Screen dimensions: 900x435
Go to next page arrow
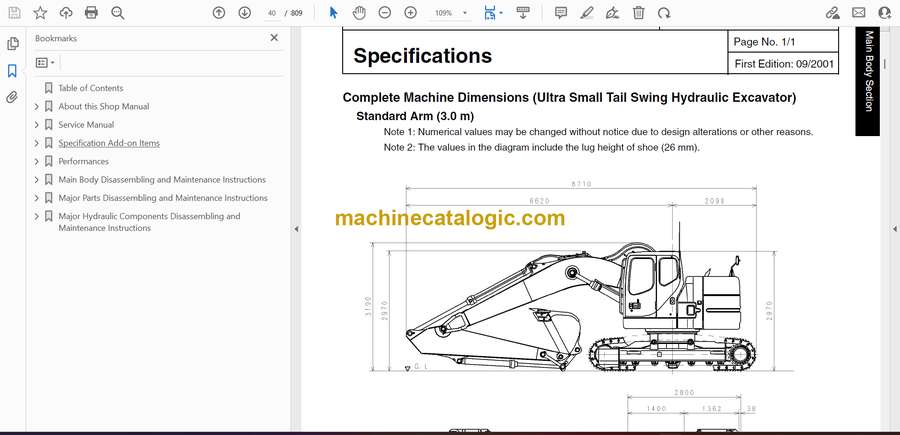(x=245, y=13)
